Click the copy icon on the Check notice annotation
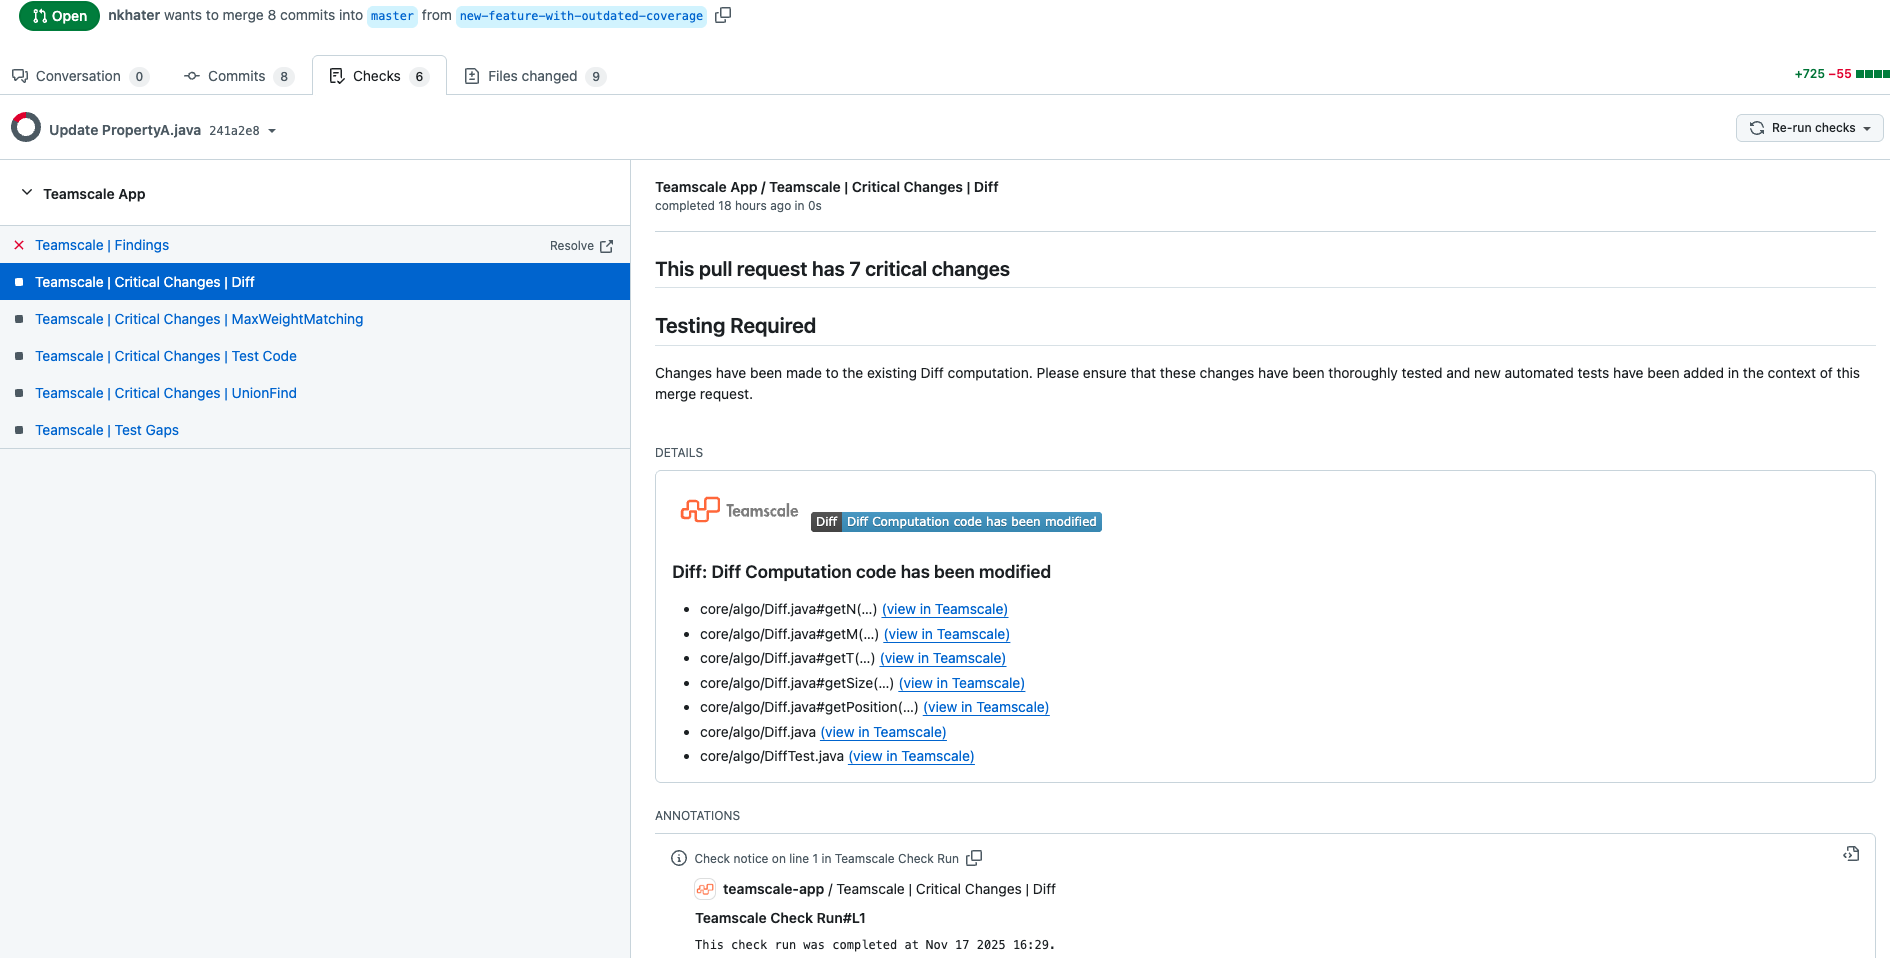 pos(975,858)
